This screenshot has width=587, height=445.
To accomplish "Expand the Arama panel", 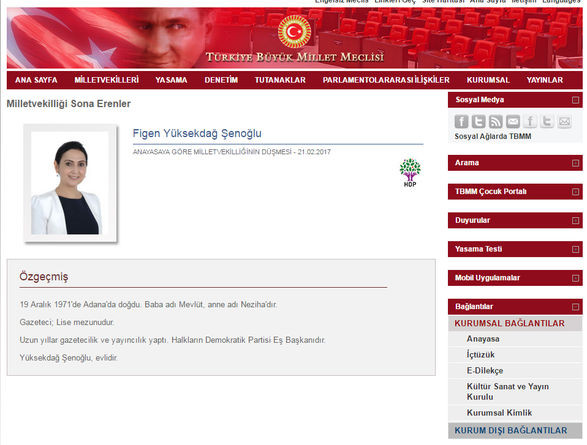I will tap(575, 163).
